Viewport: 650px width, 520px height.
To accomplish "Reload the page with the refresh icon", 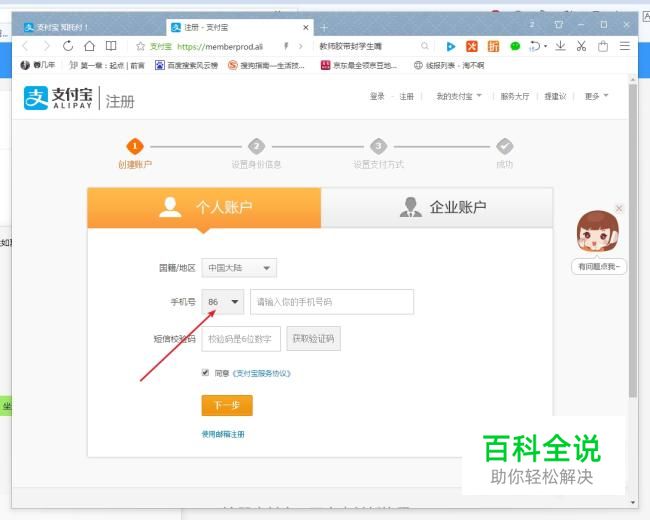I will click(68, 46).
